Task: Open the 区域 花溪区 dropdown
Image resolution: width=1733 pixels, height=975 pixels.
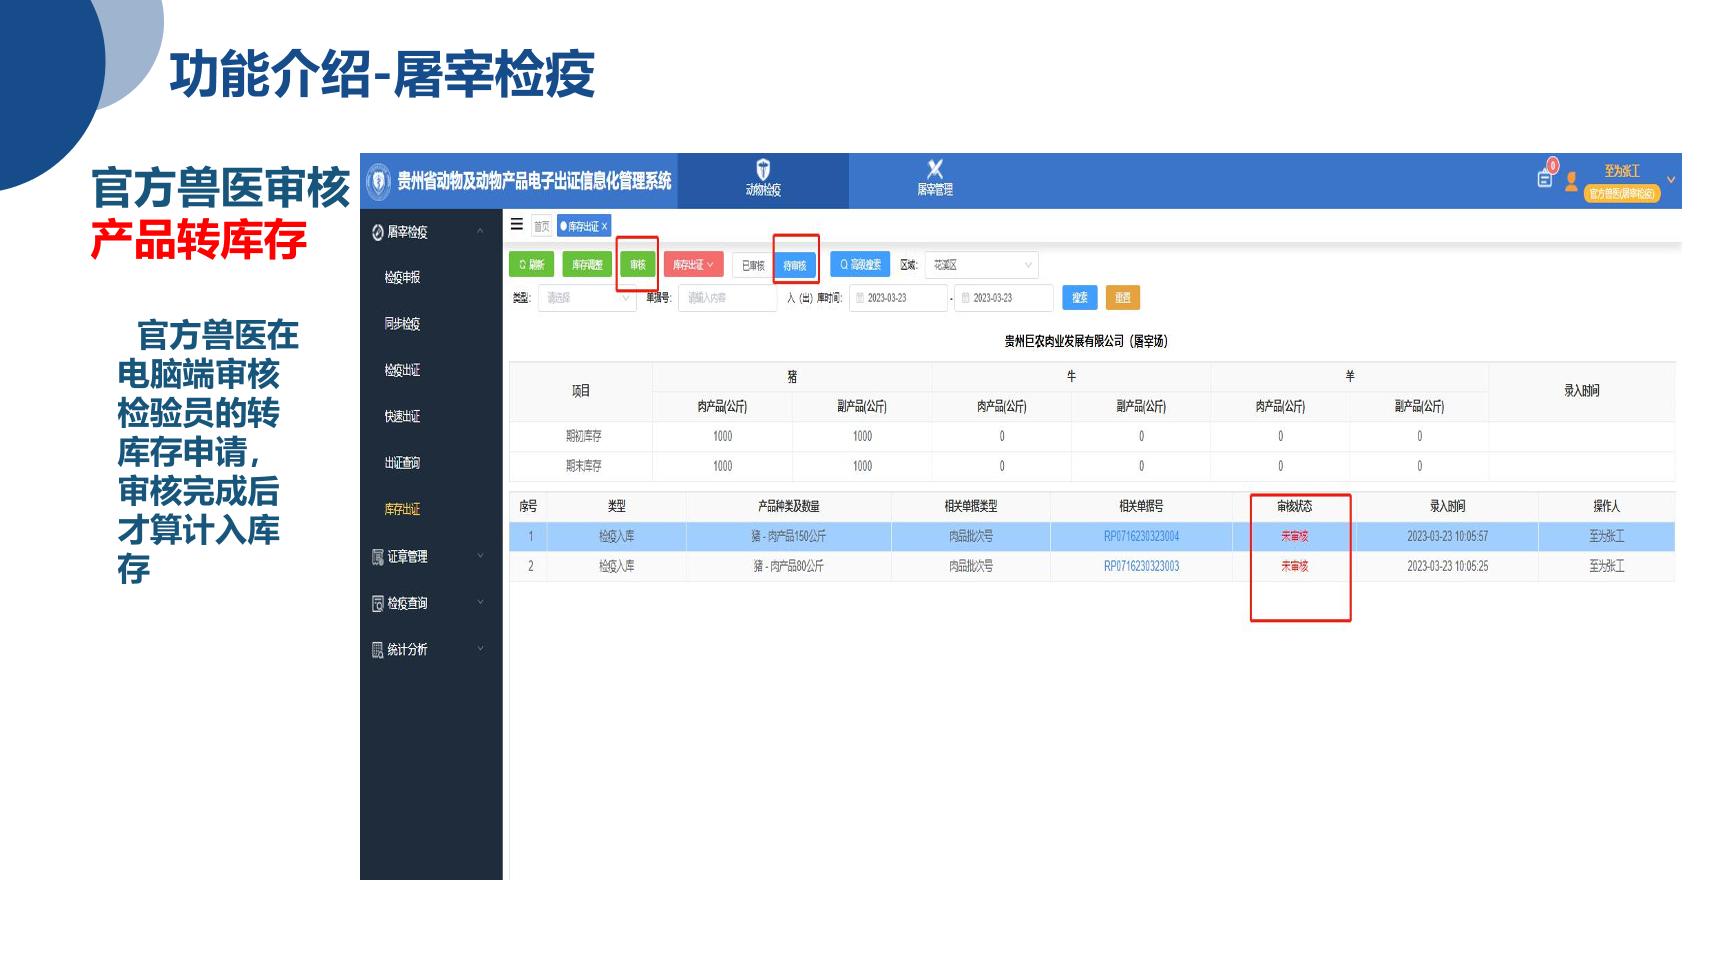Action: click(x=981, y=265)
